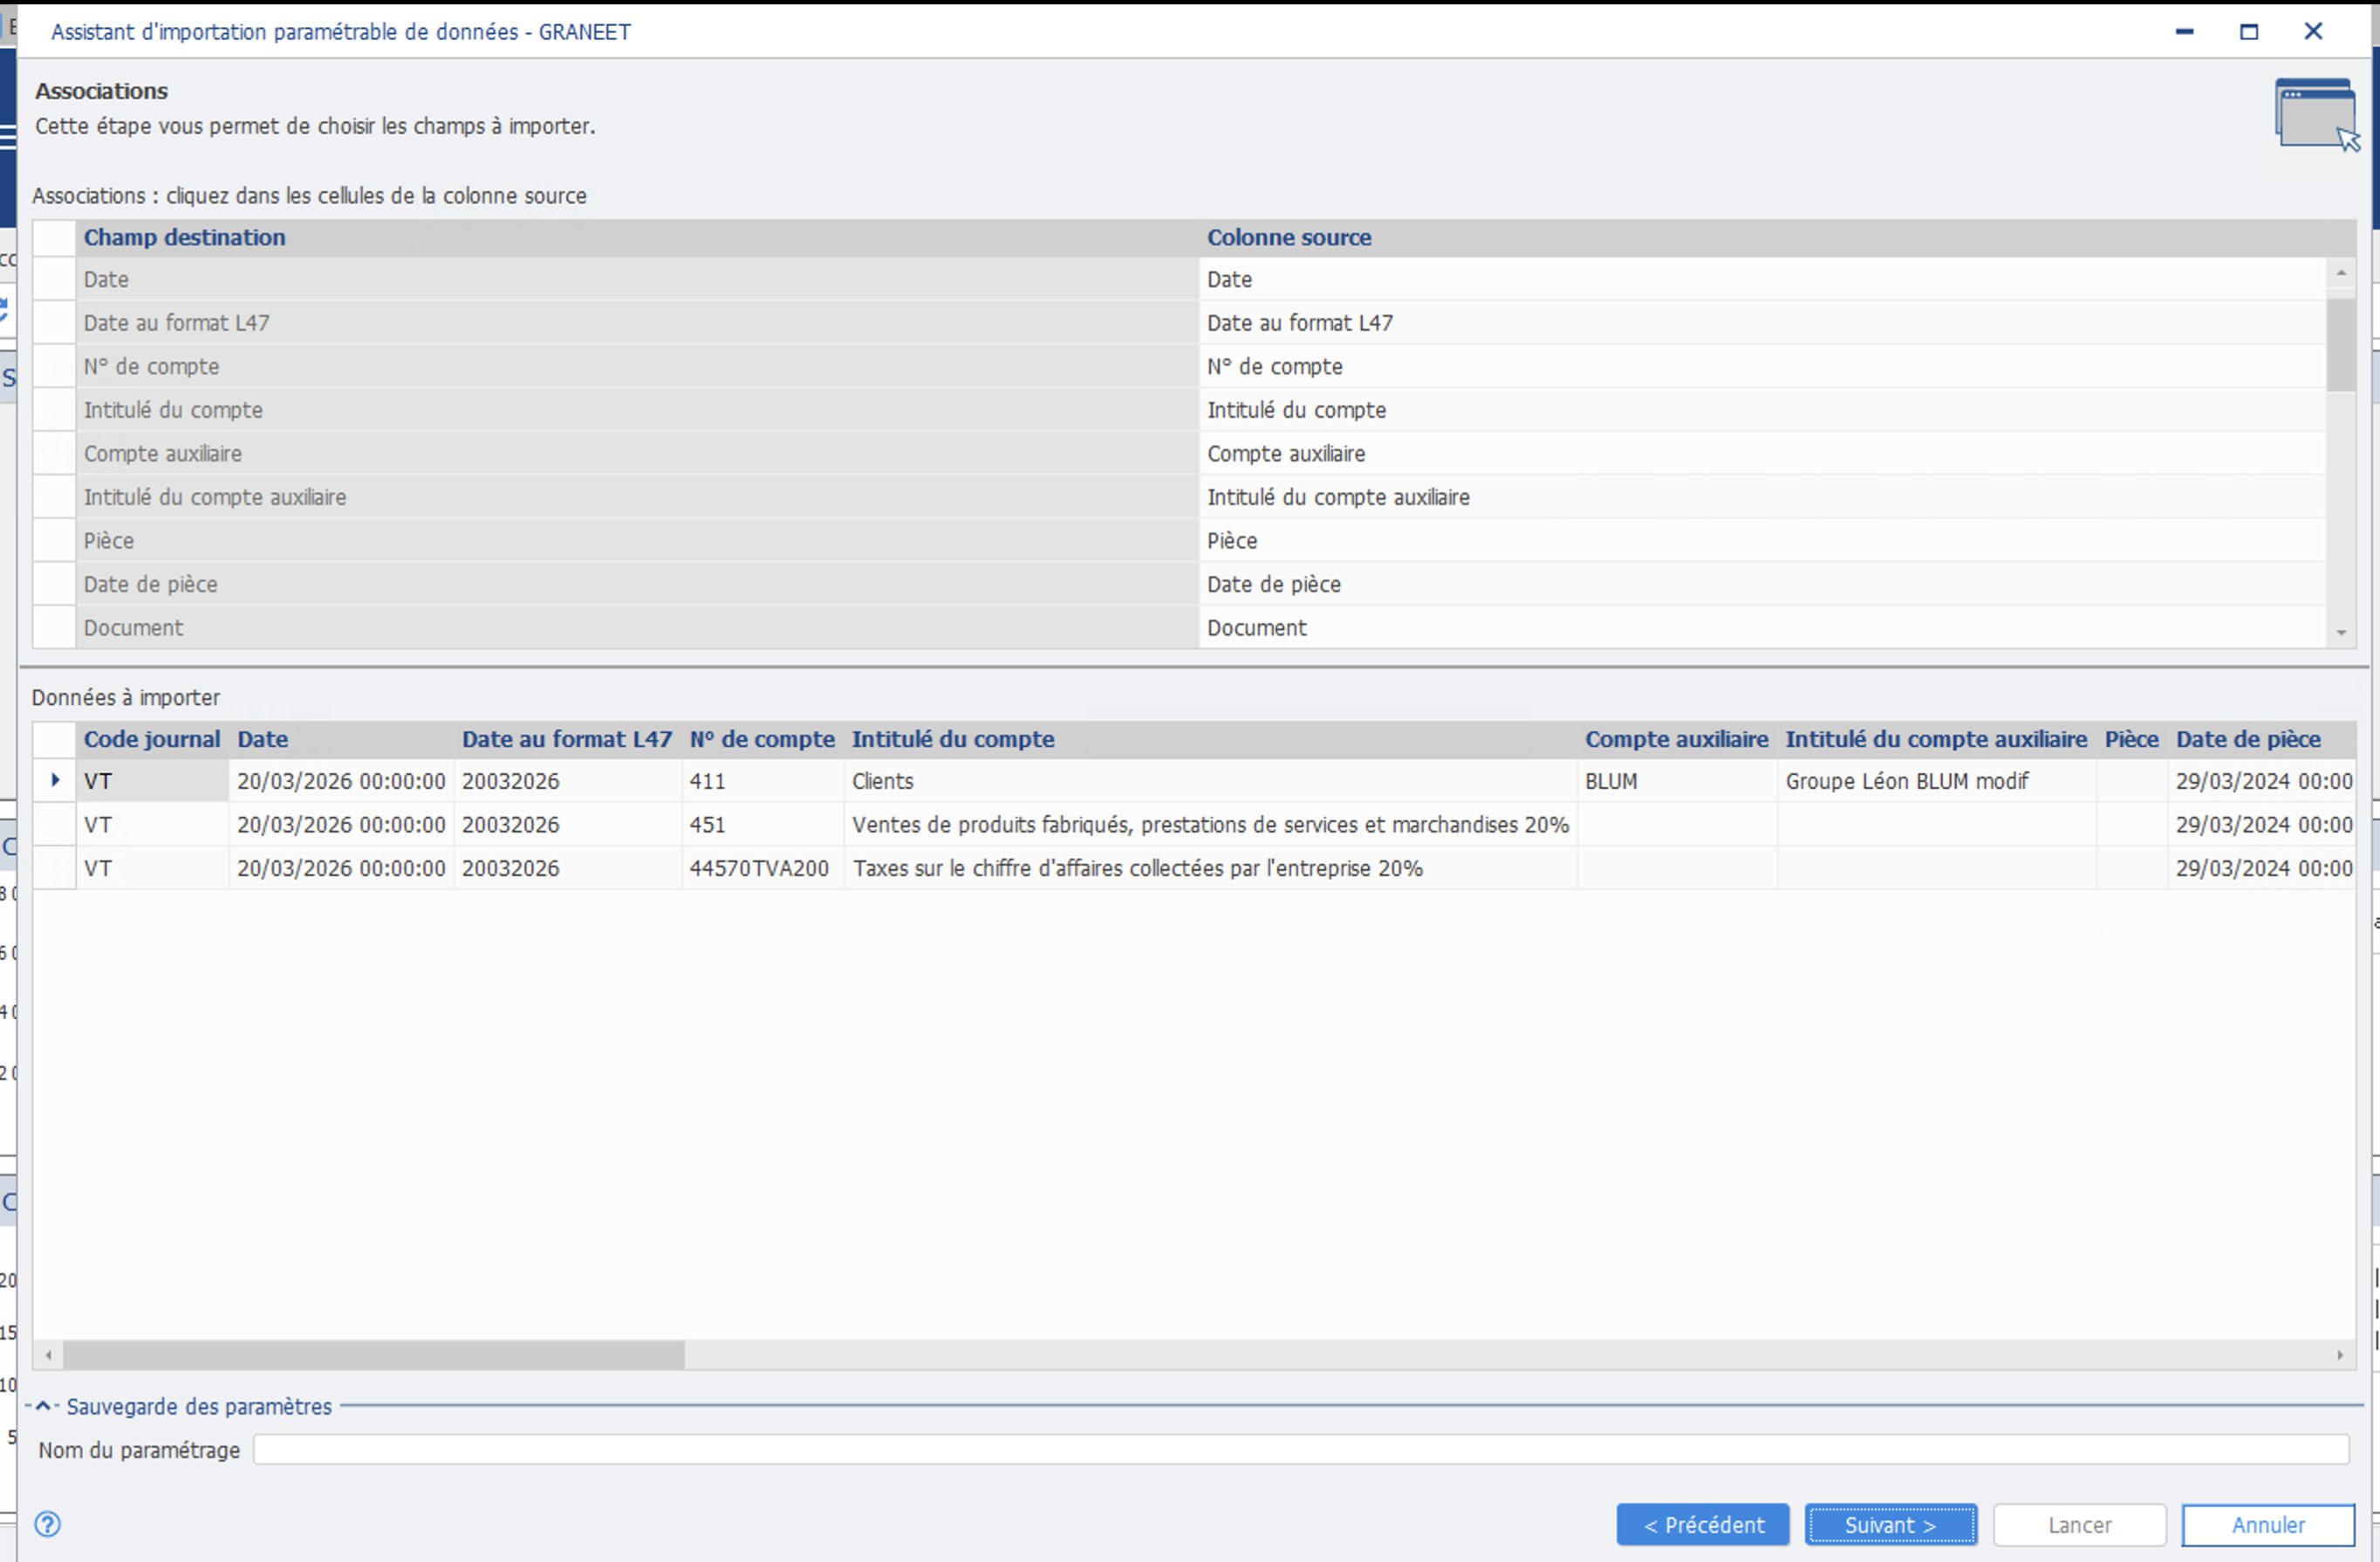The width and height of the screenshot is (2380, 1562).
Task: Collapse the Sauvegarde des paramètres section
Action: 43,1406
